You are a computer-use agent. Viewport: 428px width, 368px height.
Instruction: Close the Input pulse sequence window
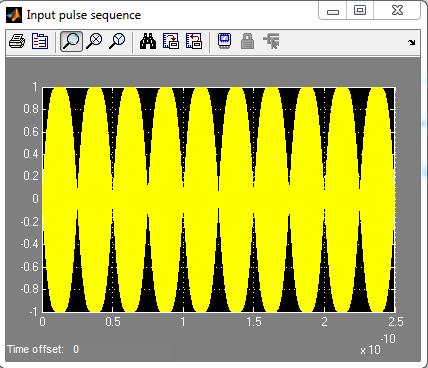[x=397, y=10]
